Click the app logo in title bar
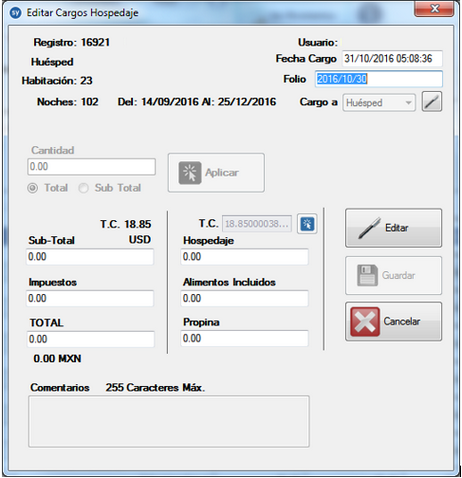This screenshot has width=462, height=478. pos(15,13)
